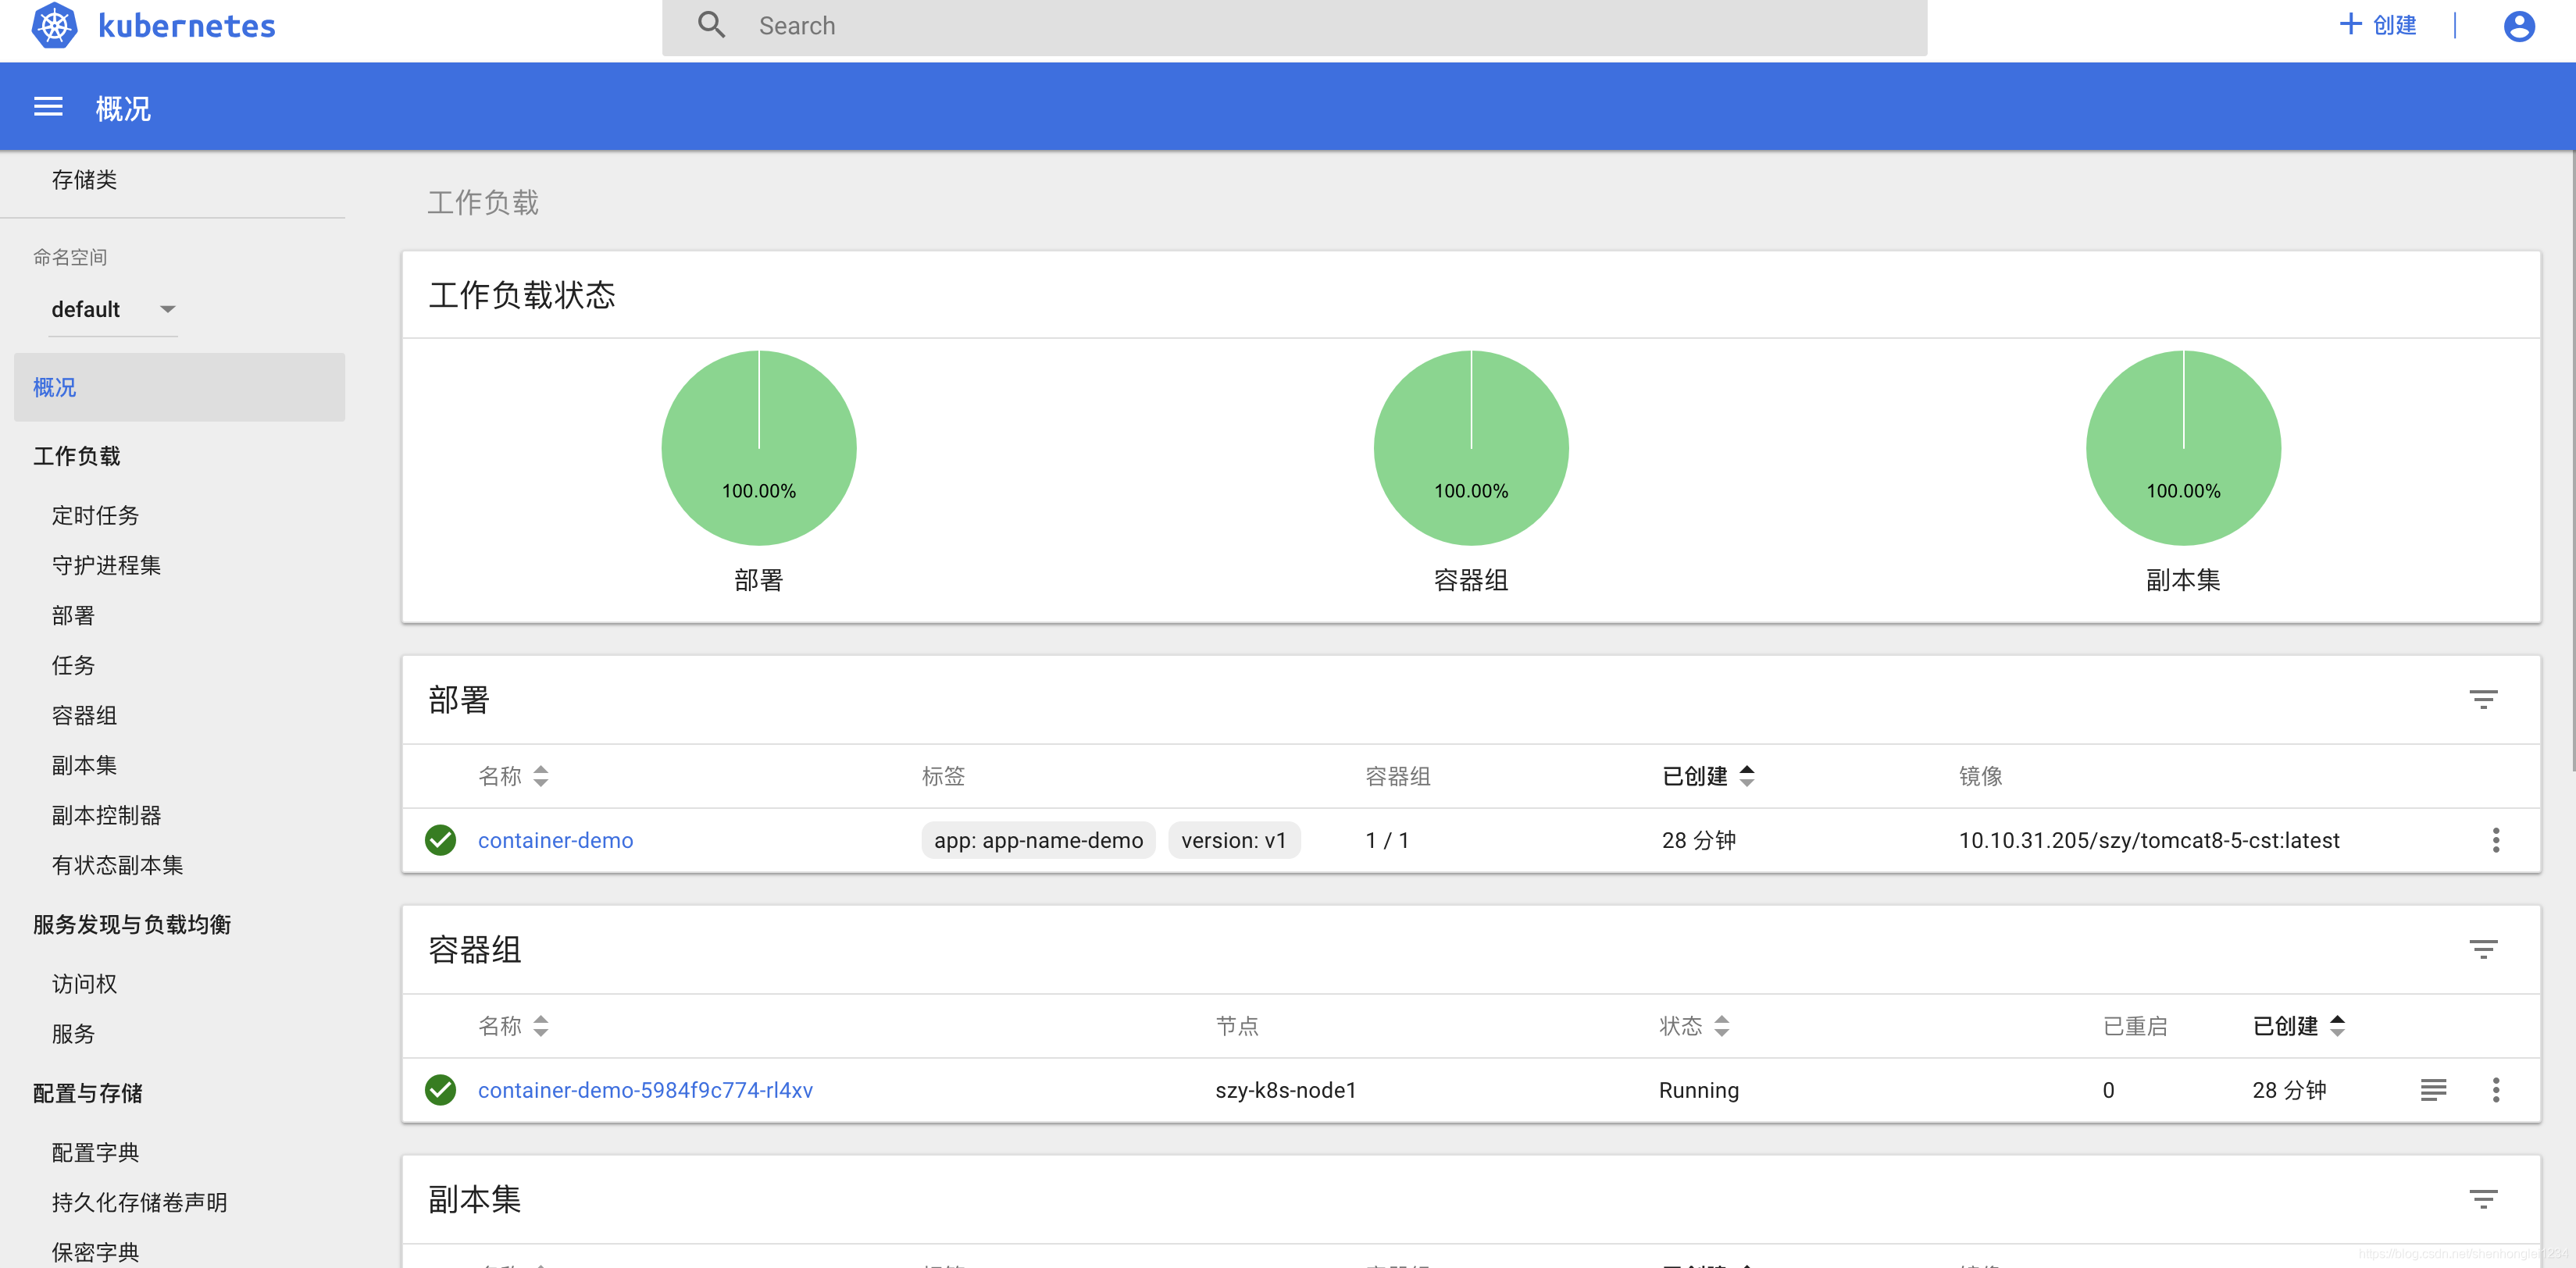Sort deployments by 已创建 column

click(x=1708, y=776)
